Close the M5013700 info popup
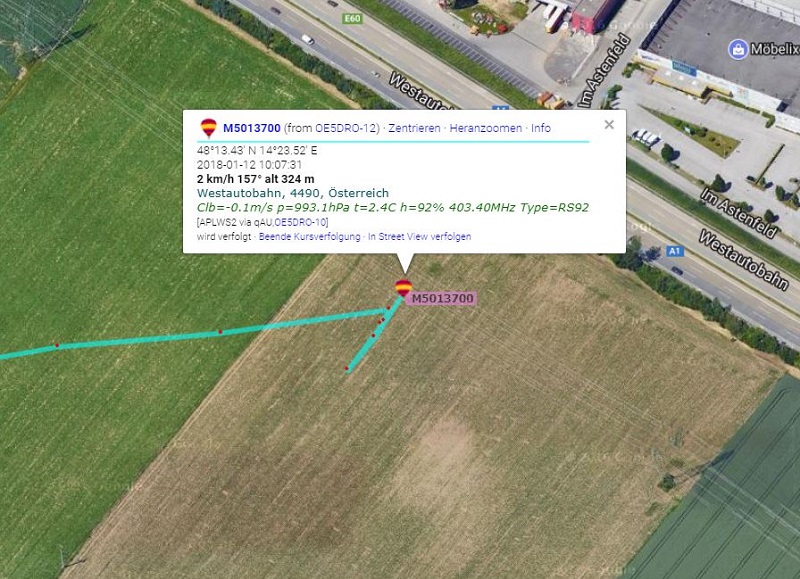 (x=609, y=124)
